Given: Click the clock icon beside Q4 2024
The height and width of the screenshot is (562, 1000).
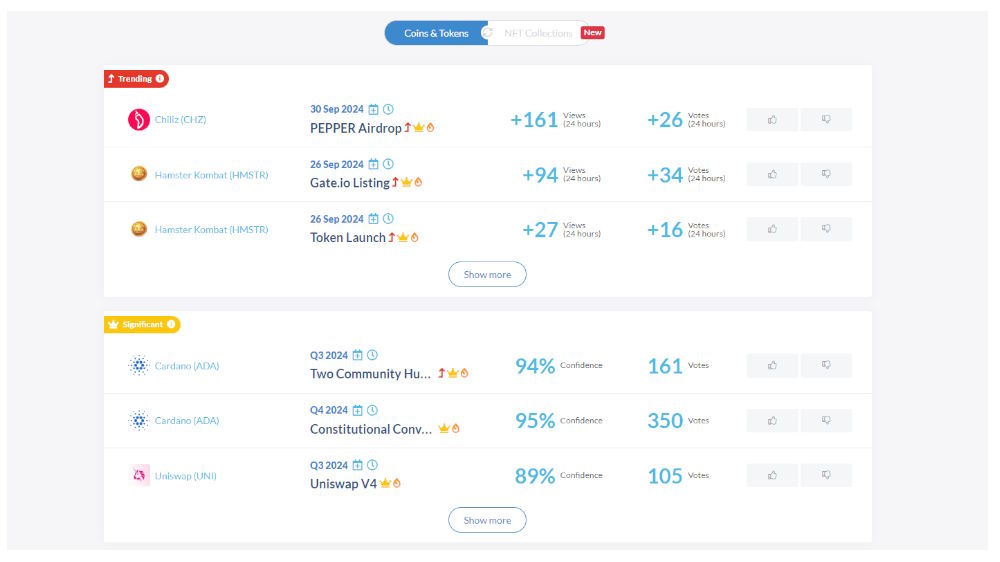Looking at the screenshot, I should [372, 410].
